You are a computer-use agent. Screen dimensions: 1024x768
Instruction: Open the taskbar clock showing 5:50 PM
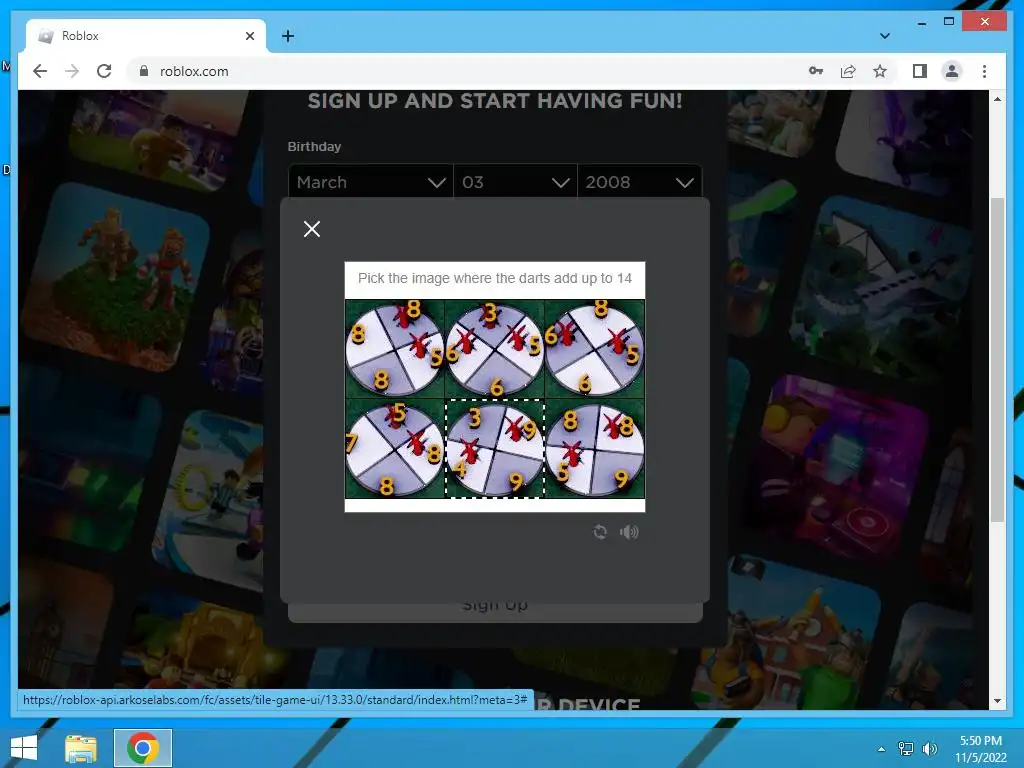[x=980, y=749]
